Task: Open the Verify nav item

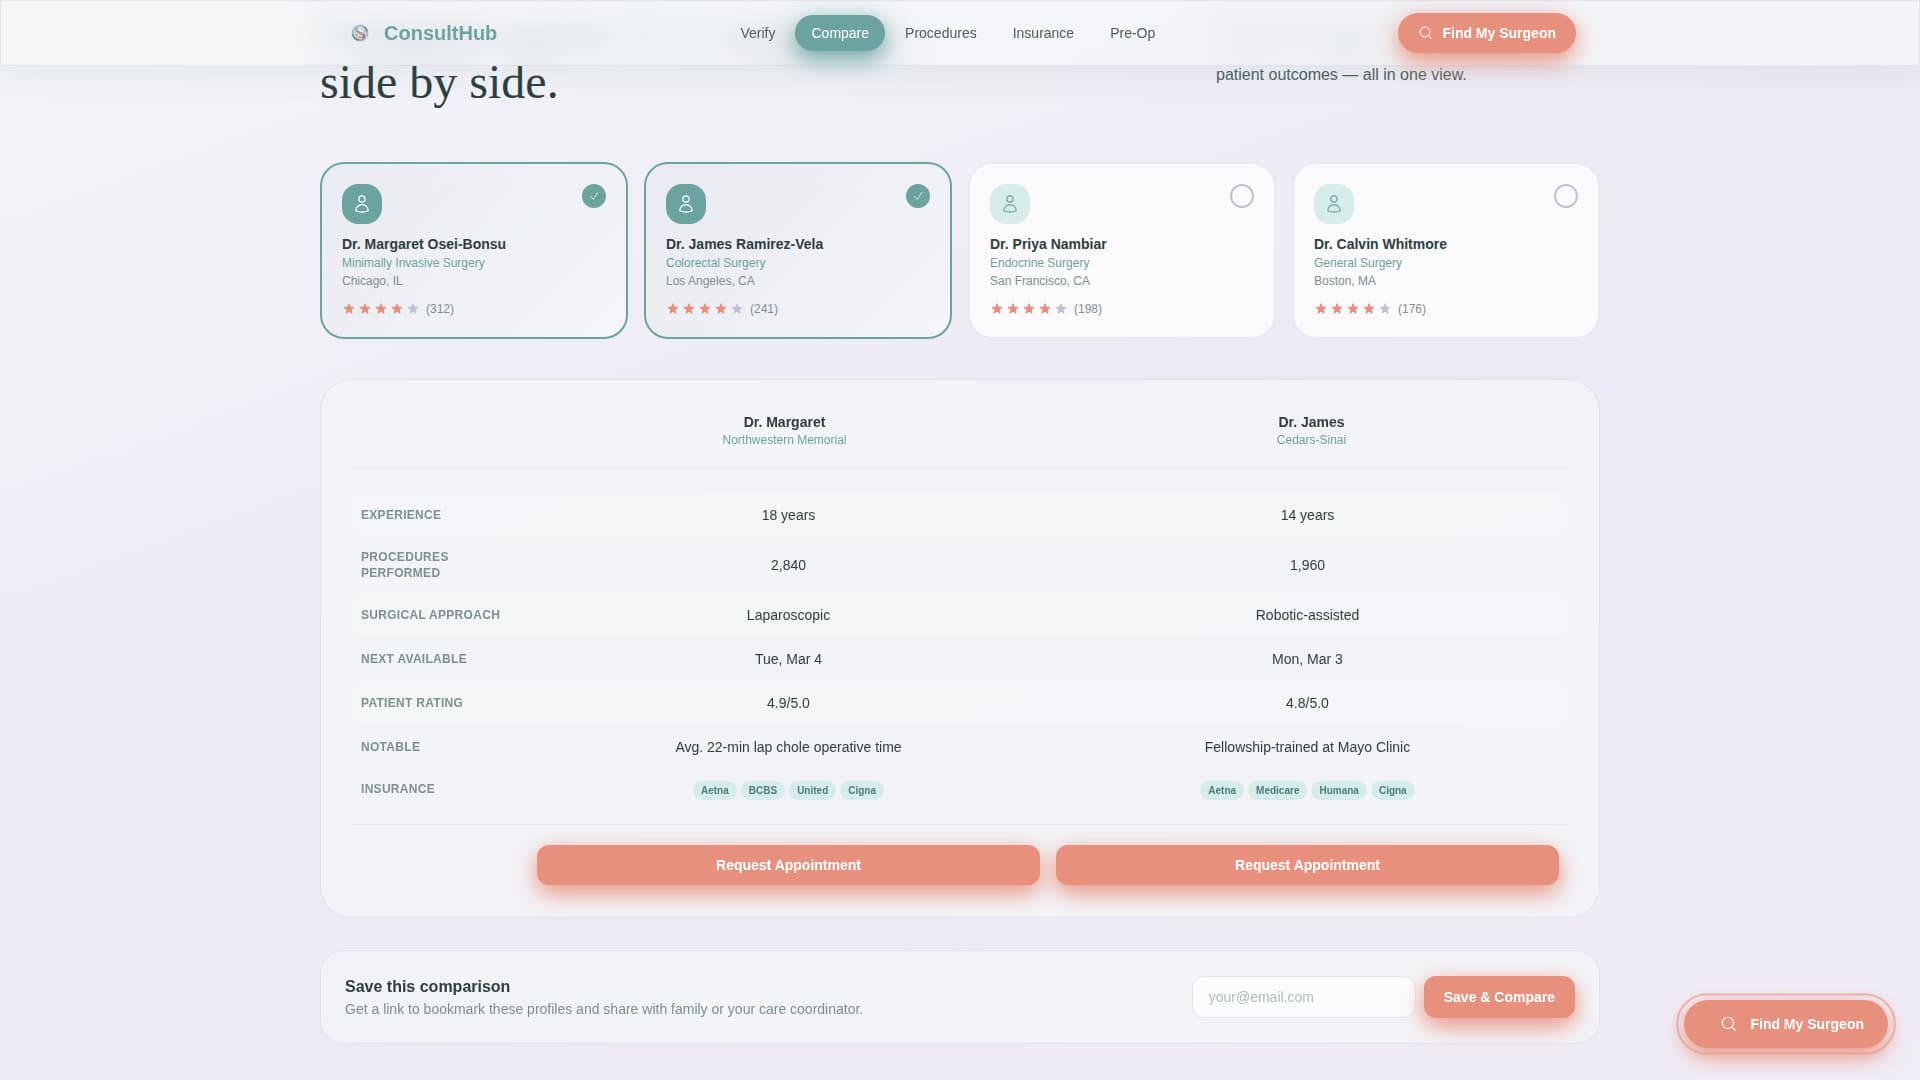Action: tap(758, 33)
